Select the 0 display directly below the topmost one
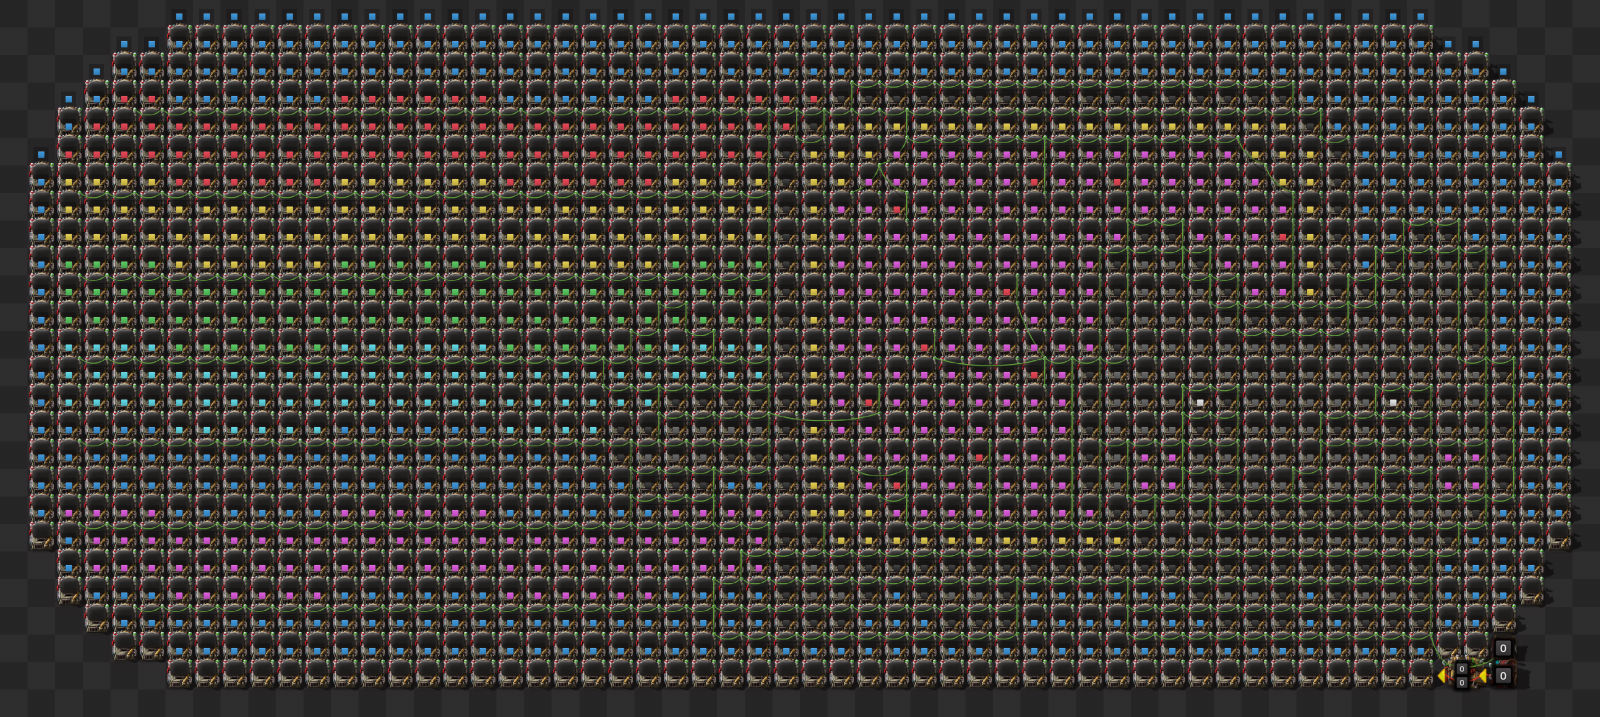The height and width of the screenshot is (717, 1600). [x=1503, y=676]
